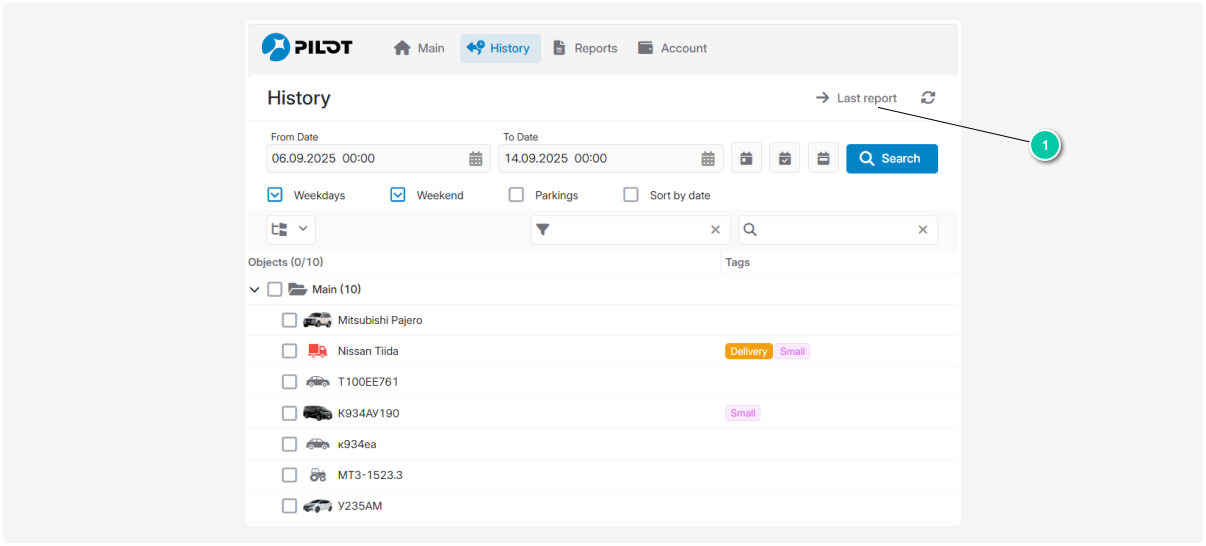1206x546 pixels.
Task: Click the PILOT logo
Action: (307, 47)
